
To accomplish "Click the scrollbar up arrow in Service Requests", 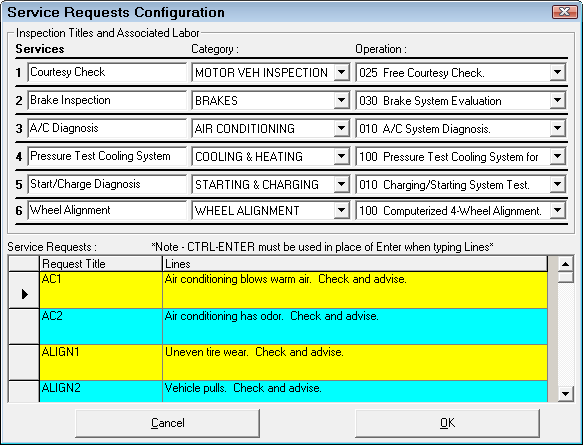I will point(565,264).
